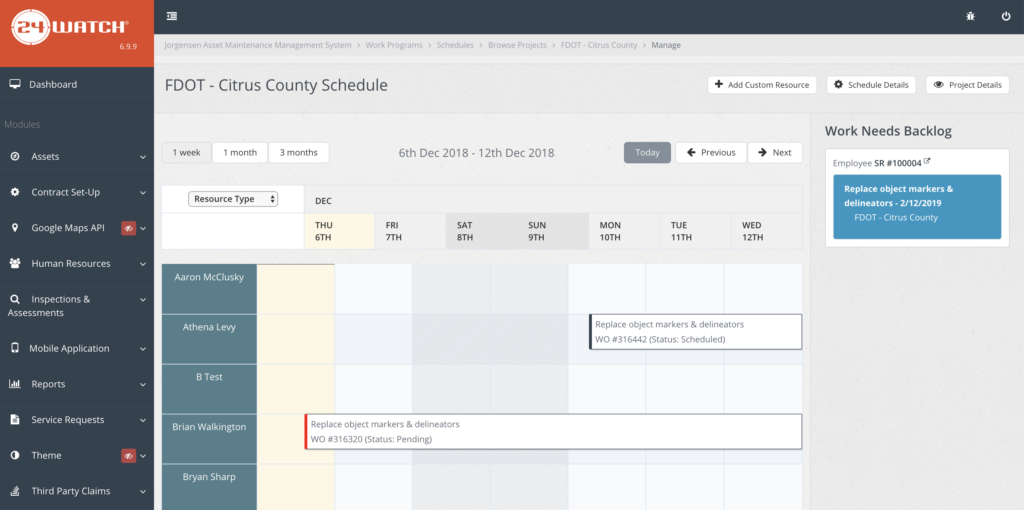1024x510 pixels.
Task: Expand the Contract Set-Up chevron
Action: [x=143, y=193]
